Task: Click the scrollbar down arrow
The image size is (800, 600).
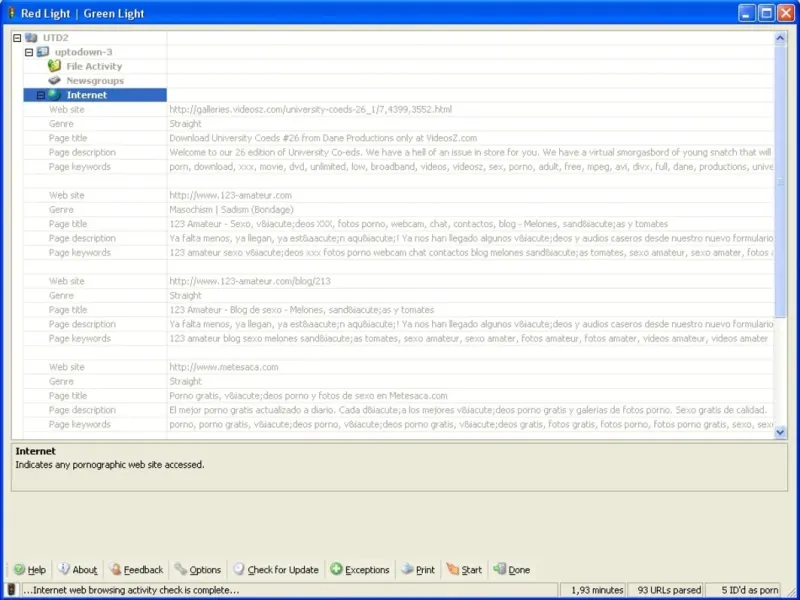Action: [x=780, y=432]
